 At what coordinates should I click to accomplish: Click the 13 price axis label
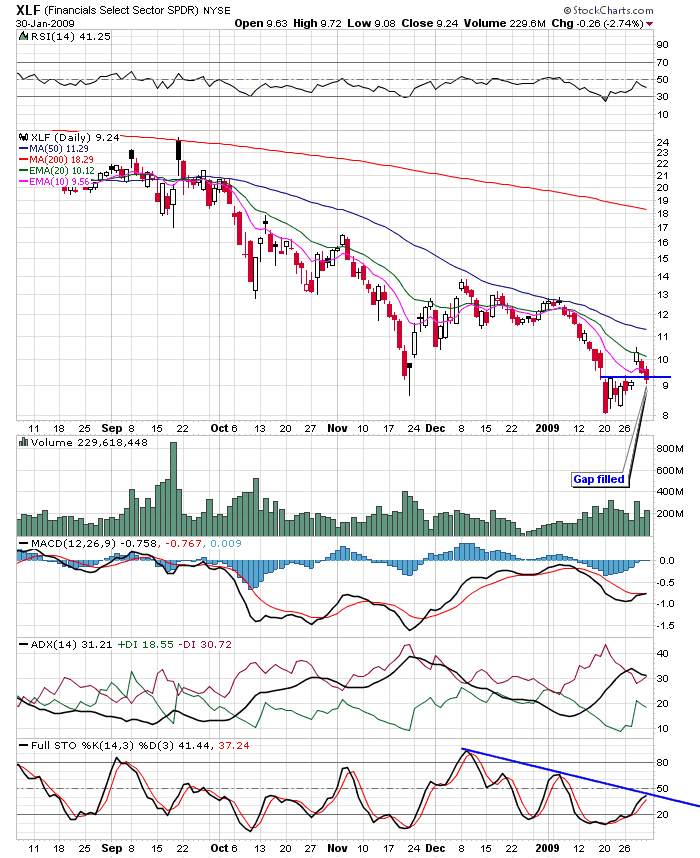click(x=662, y=295)
